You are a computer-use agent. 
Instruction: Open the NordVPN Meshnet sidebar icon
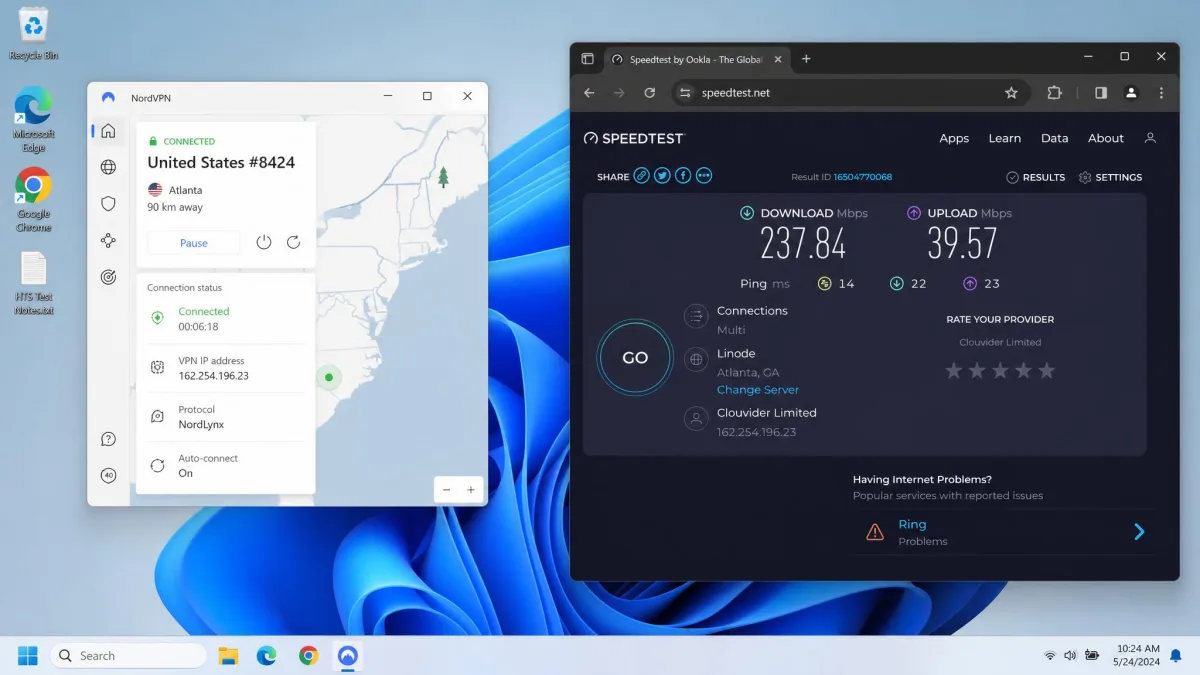coord(108,240)
